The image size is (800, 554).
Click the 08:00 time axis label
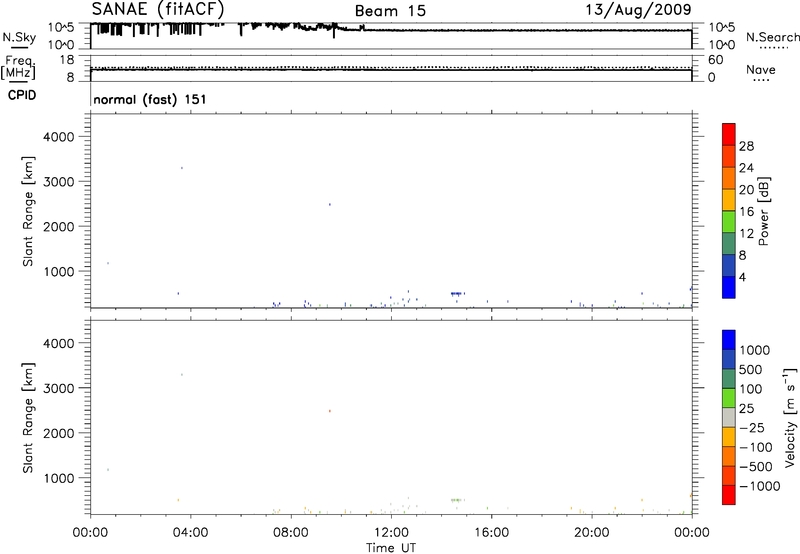(291, 533)
